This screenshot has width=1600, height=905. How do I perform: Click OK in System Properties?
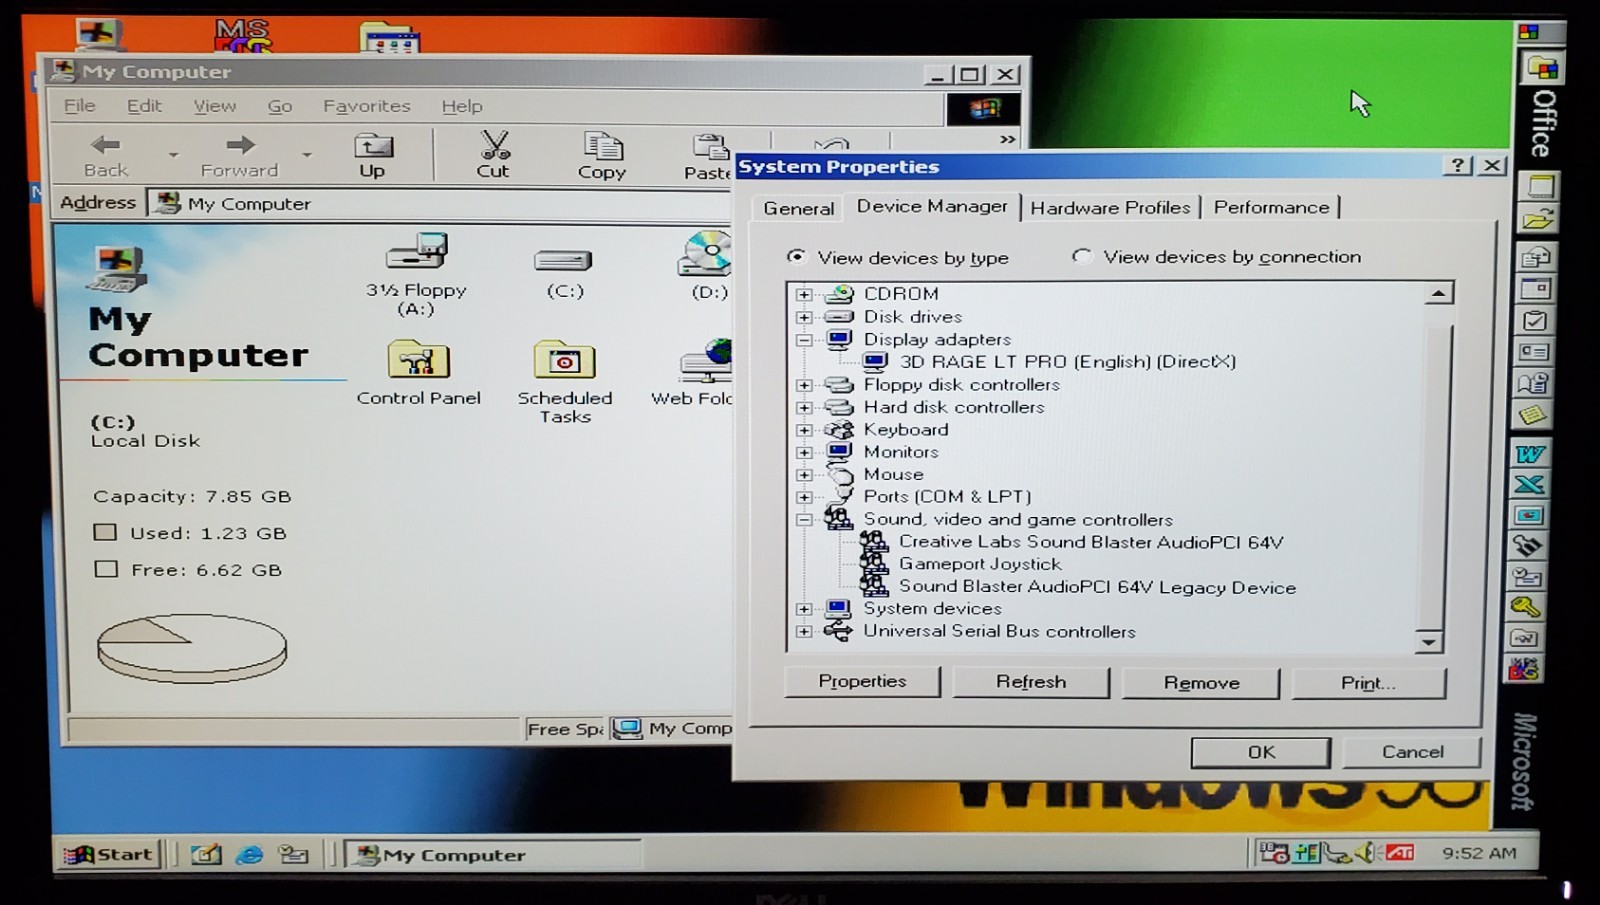coord(1261,752)
